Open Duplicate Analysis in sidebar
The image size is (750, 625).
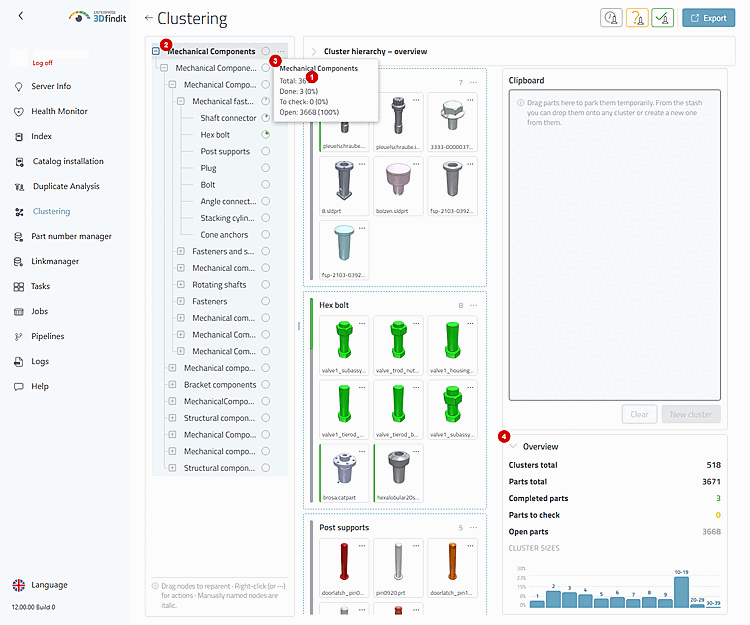tap(66, 186)
